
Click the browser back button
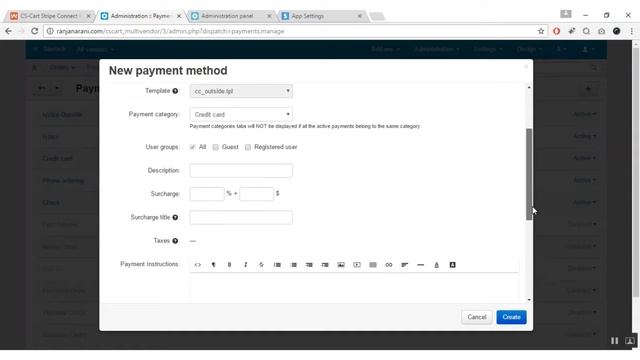tap(9, 31)
